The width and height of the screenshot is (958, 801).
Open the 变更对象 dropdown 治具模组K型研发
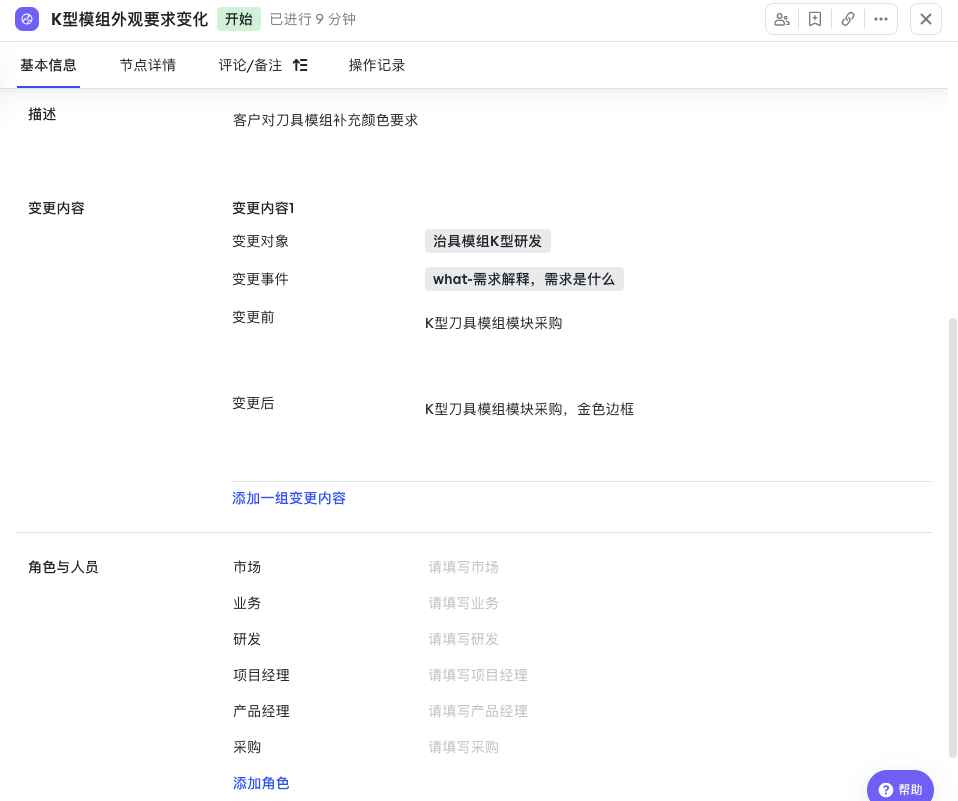487,241
